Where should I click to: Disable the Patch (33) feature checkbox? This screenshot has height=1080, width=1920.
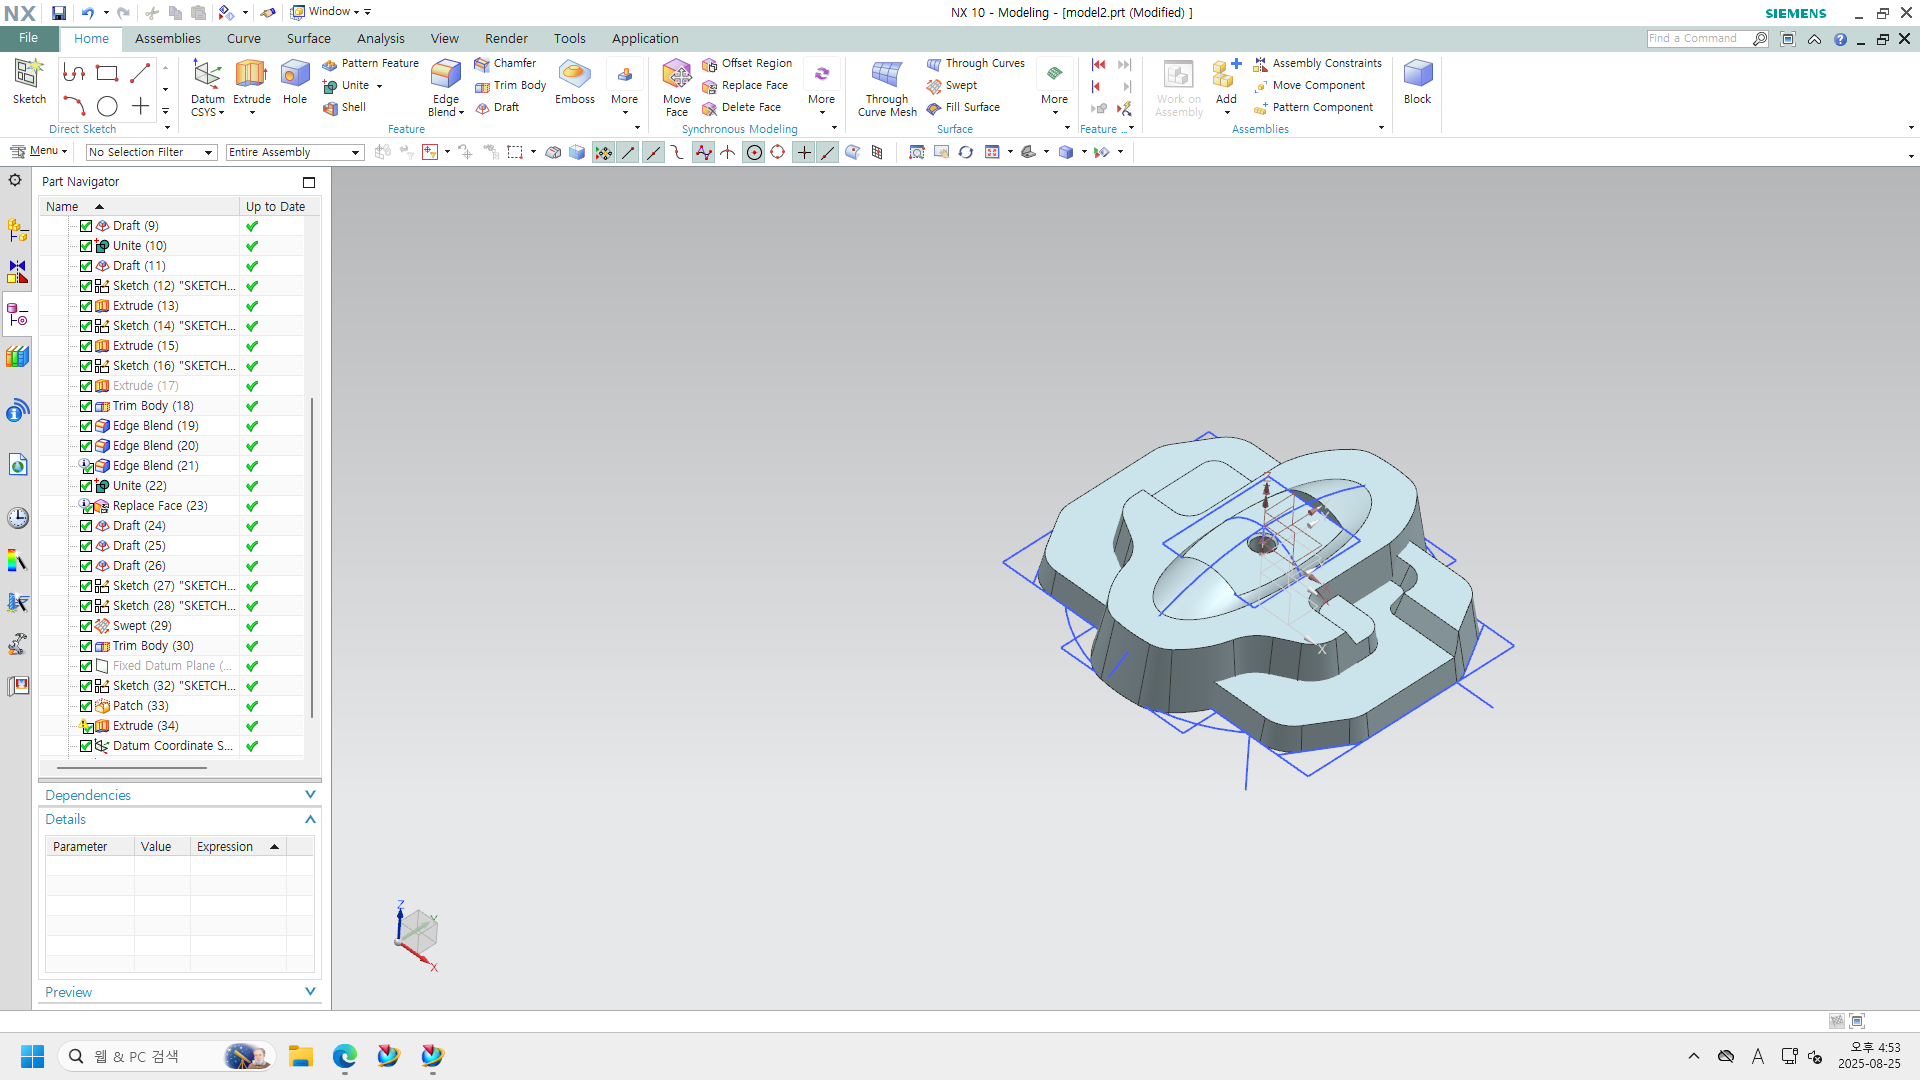pos(86,706)
